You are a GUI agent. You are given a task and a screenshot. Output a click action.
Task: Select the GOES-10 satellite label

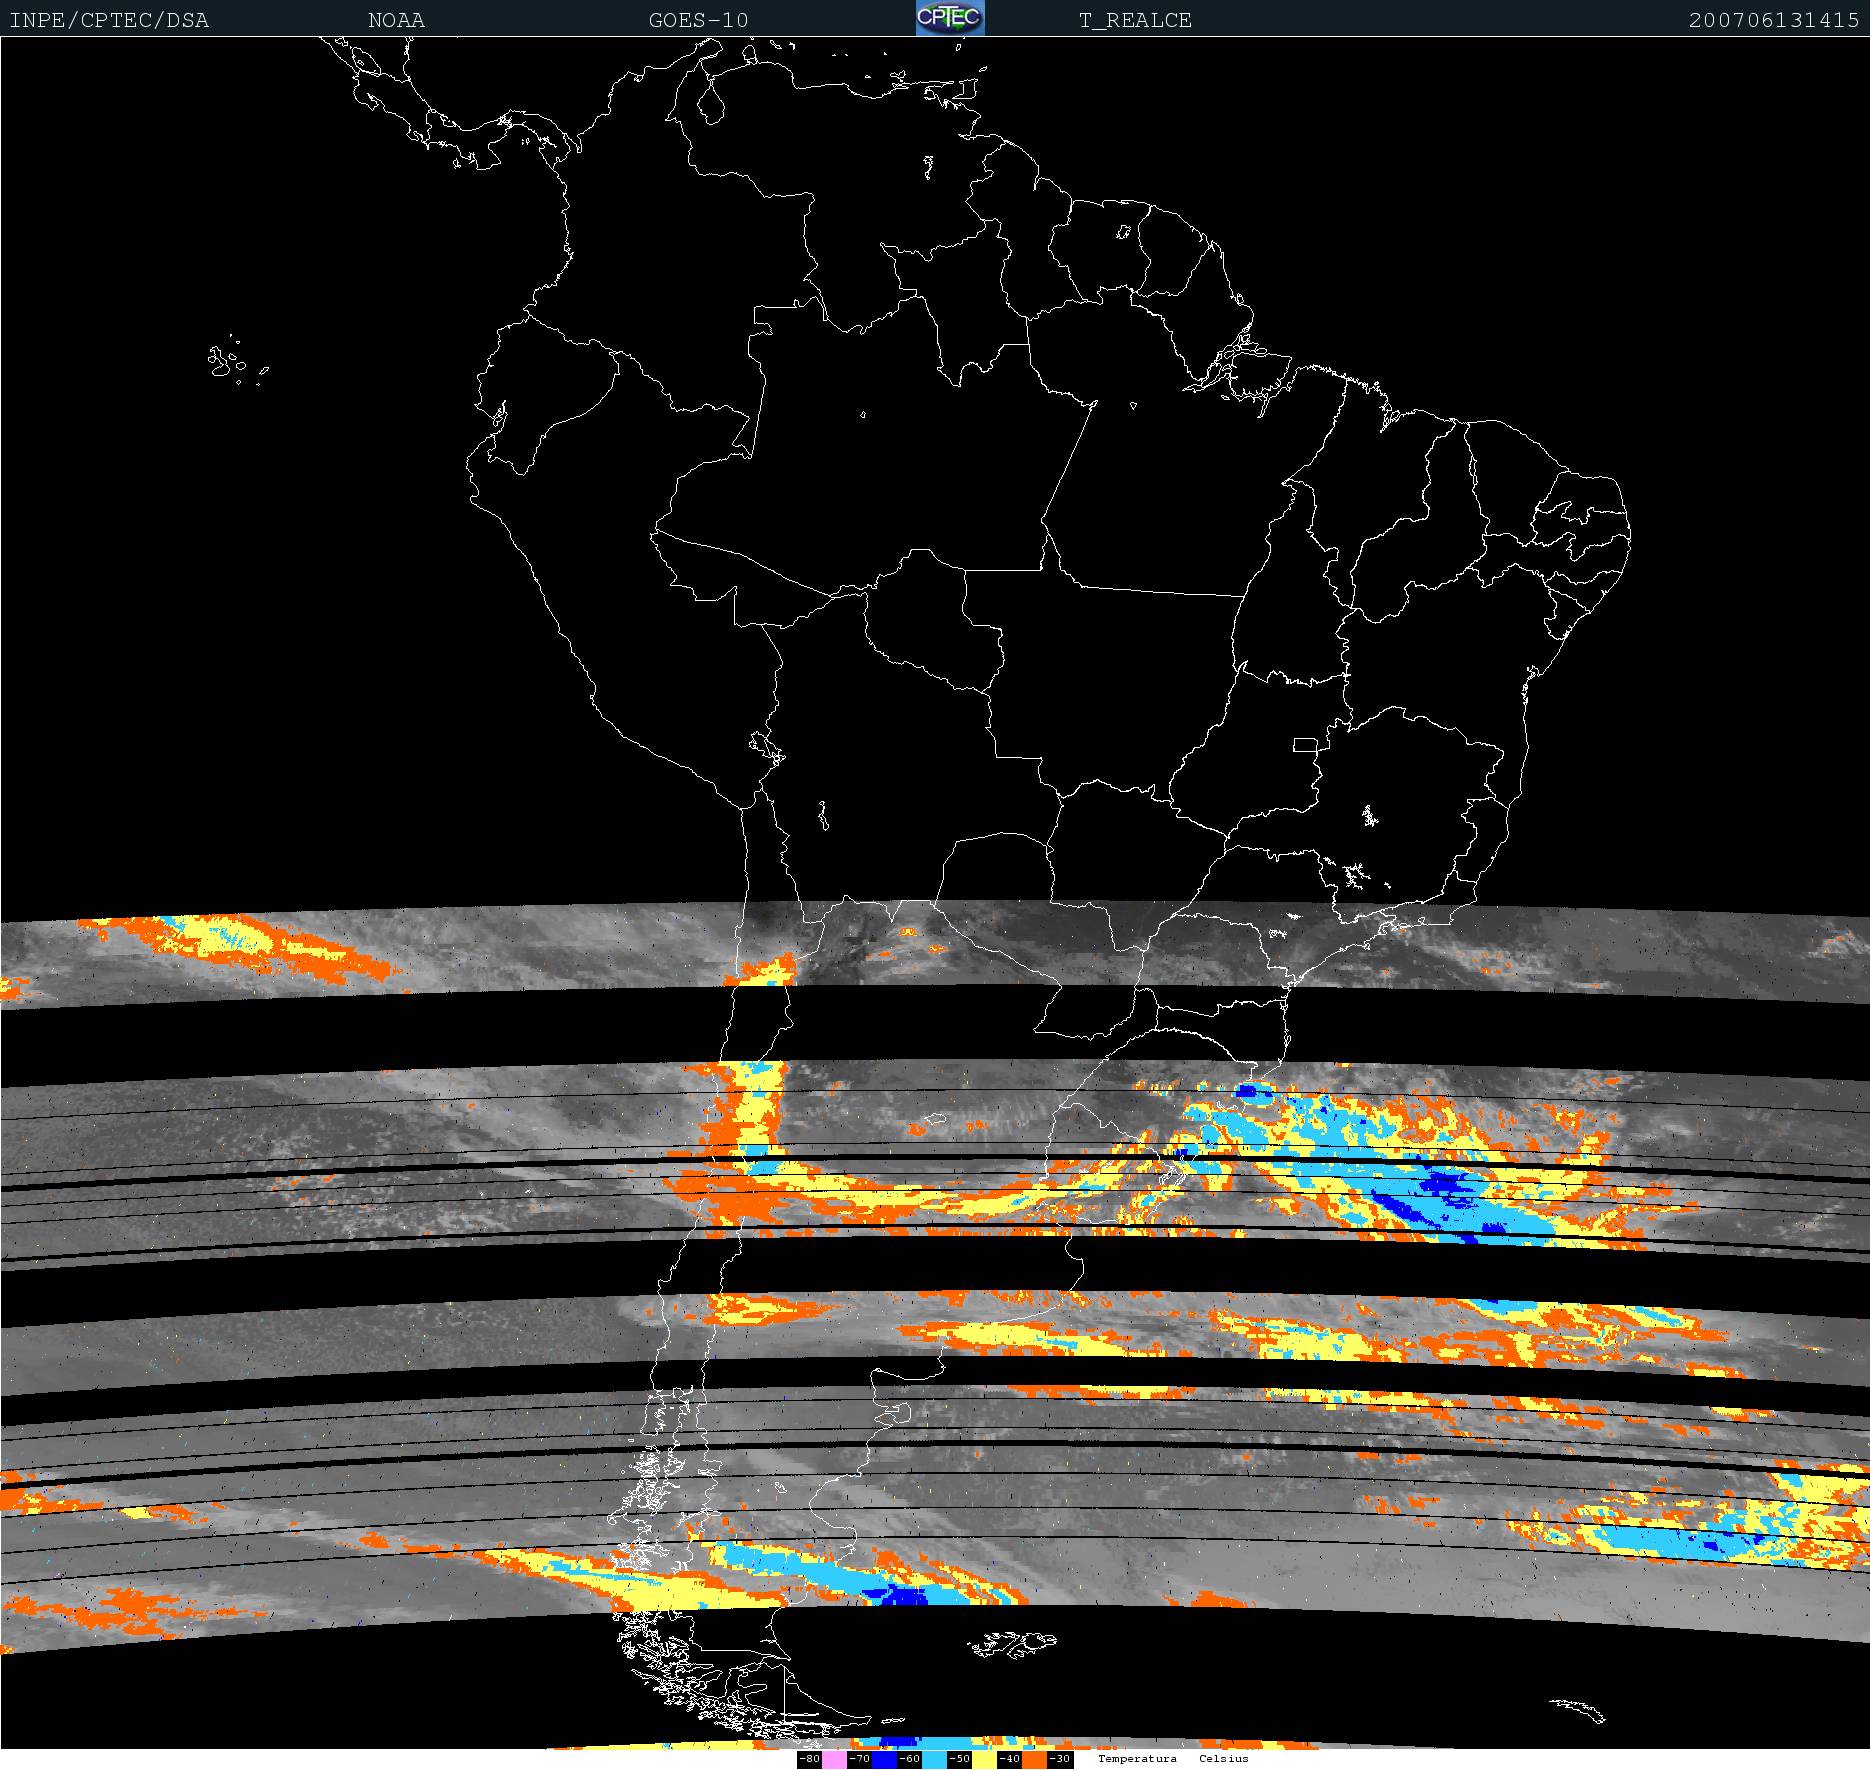[x=698, y=21]
